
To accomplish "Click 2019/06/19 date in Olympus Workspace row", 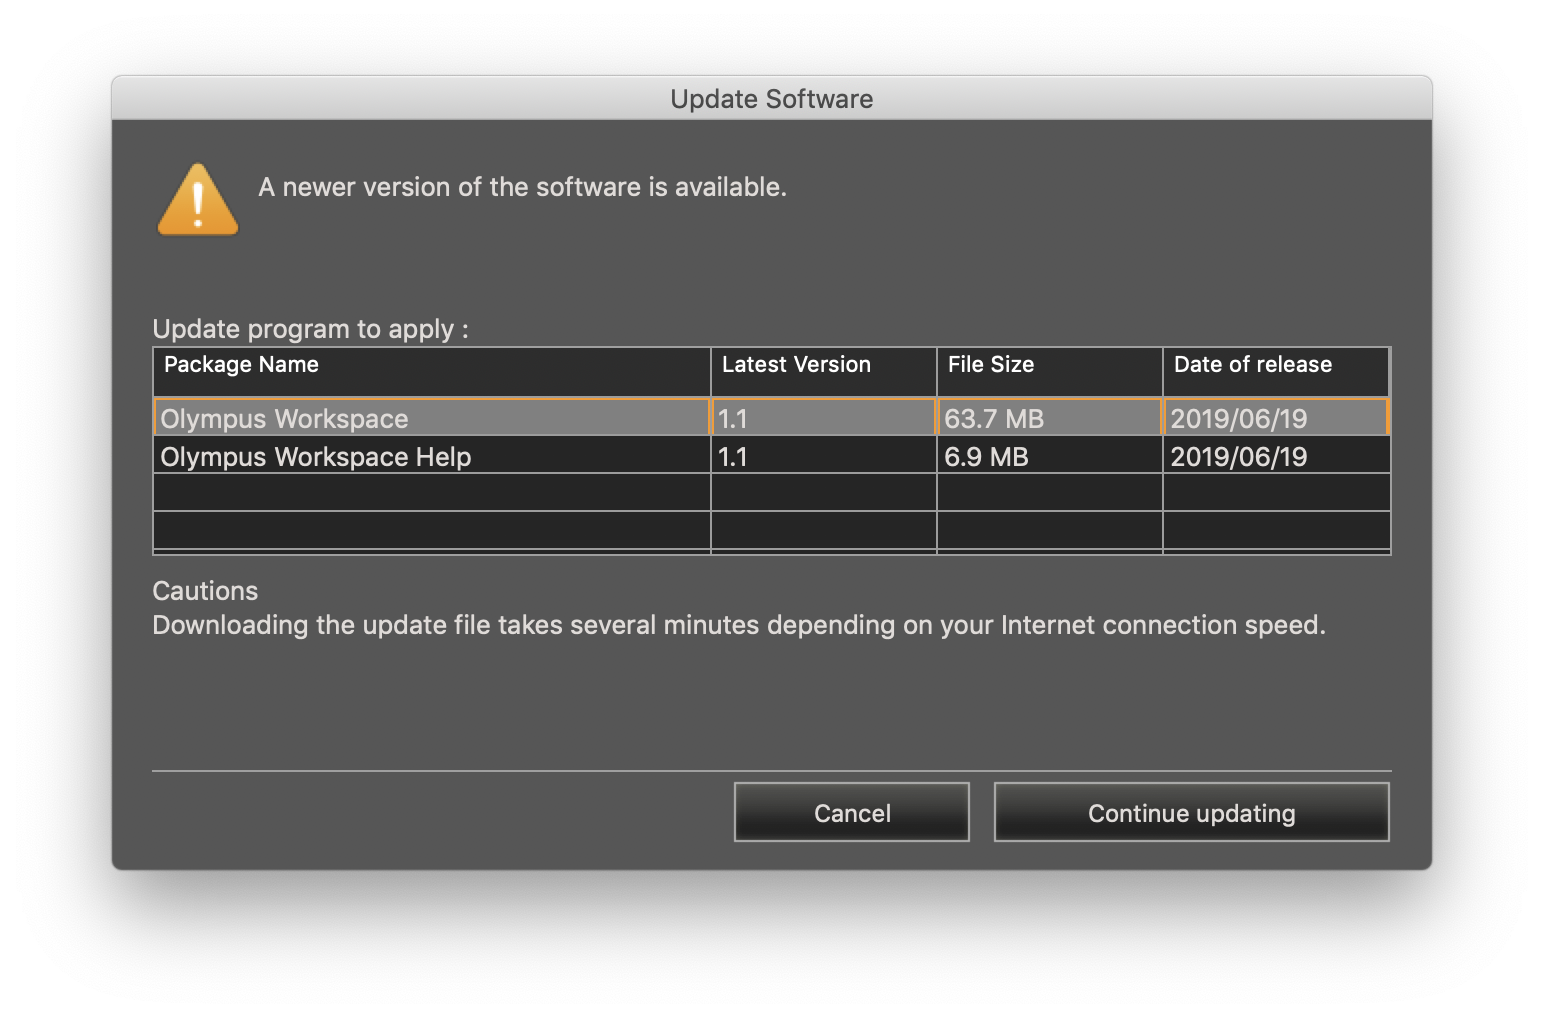I will click(1276, 417).
